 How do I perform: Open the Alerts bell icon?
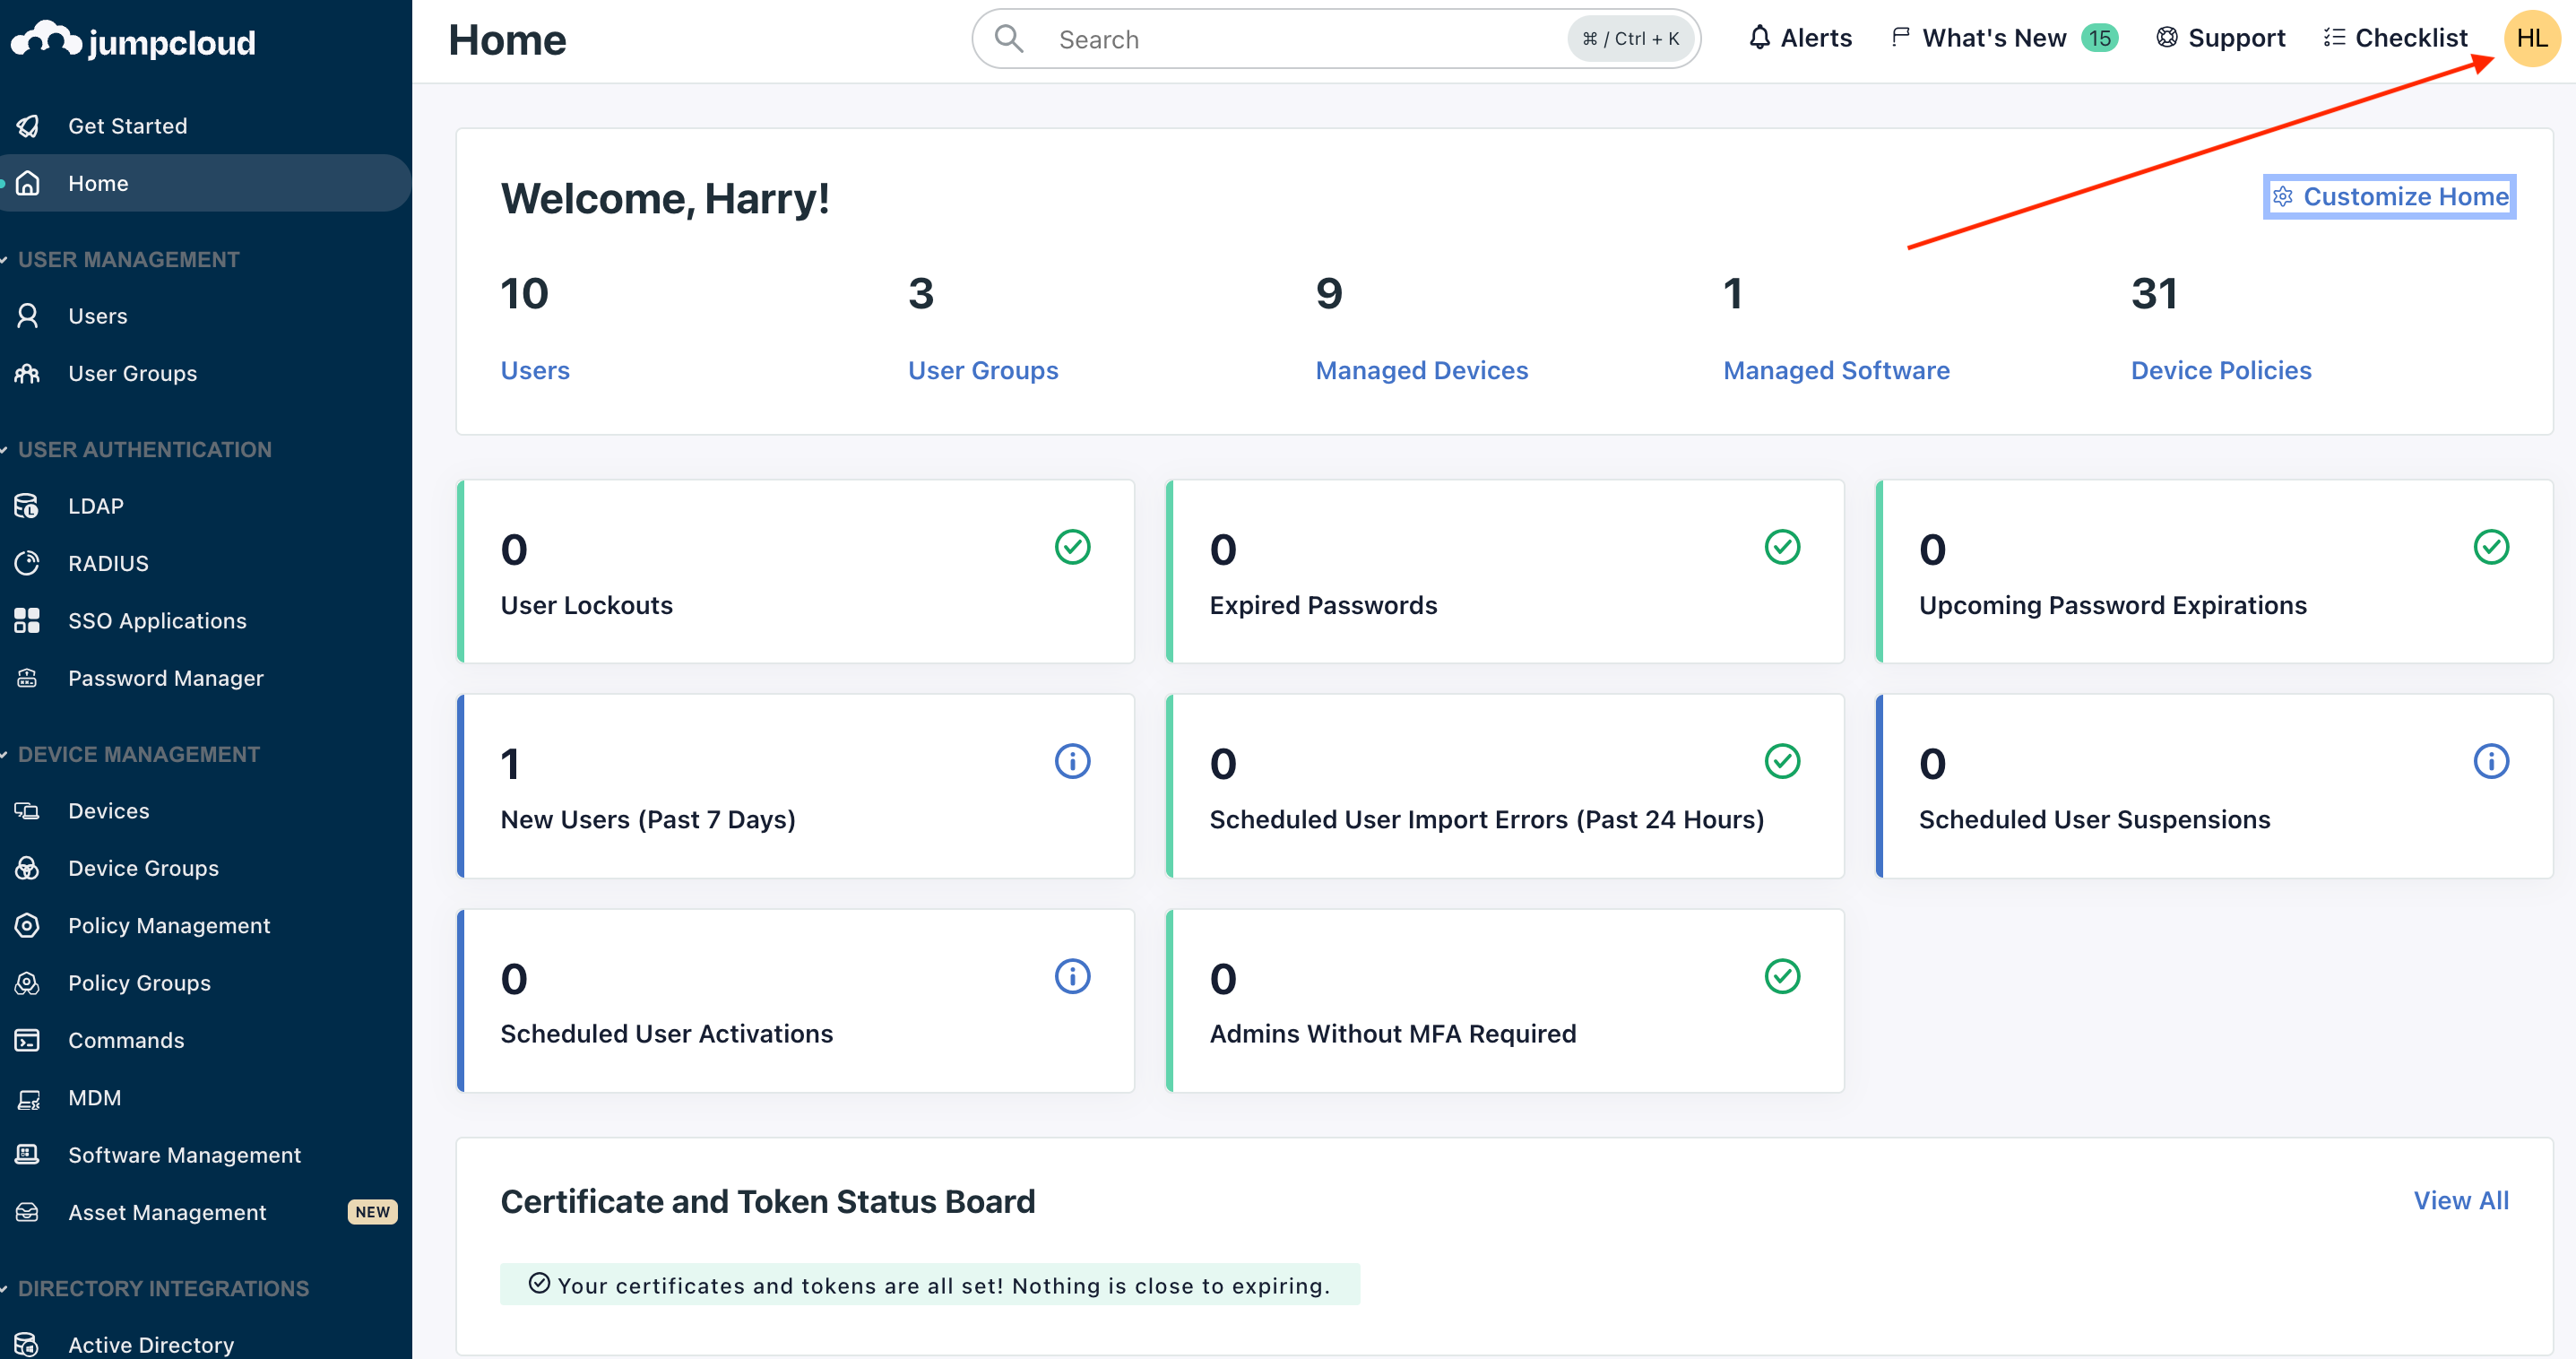tap(1759, 38)
